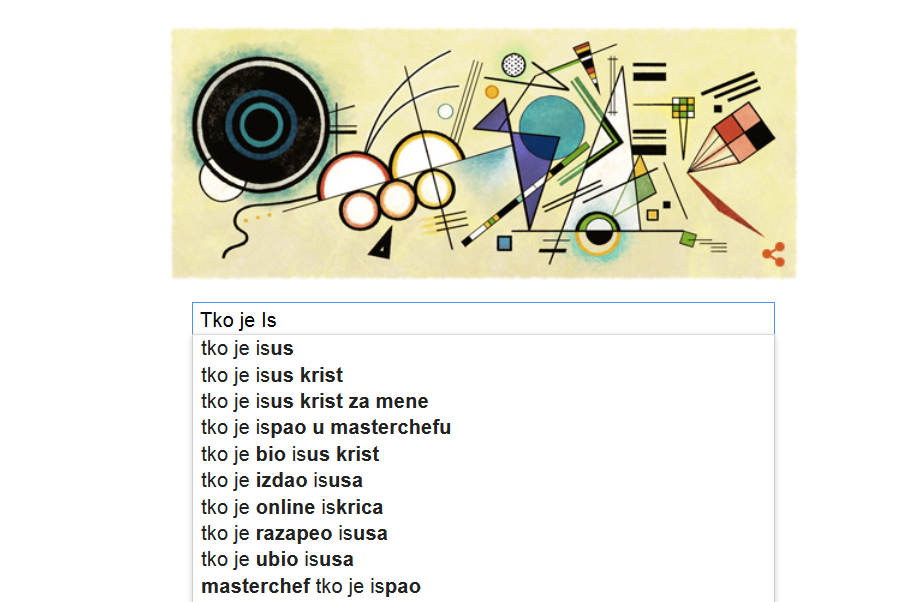Click the green ring with black half-circle
Screen dimensions: 903x602
[x=600, y=233]
